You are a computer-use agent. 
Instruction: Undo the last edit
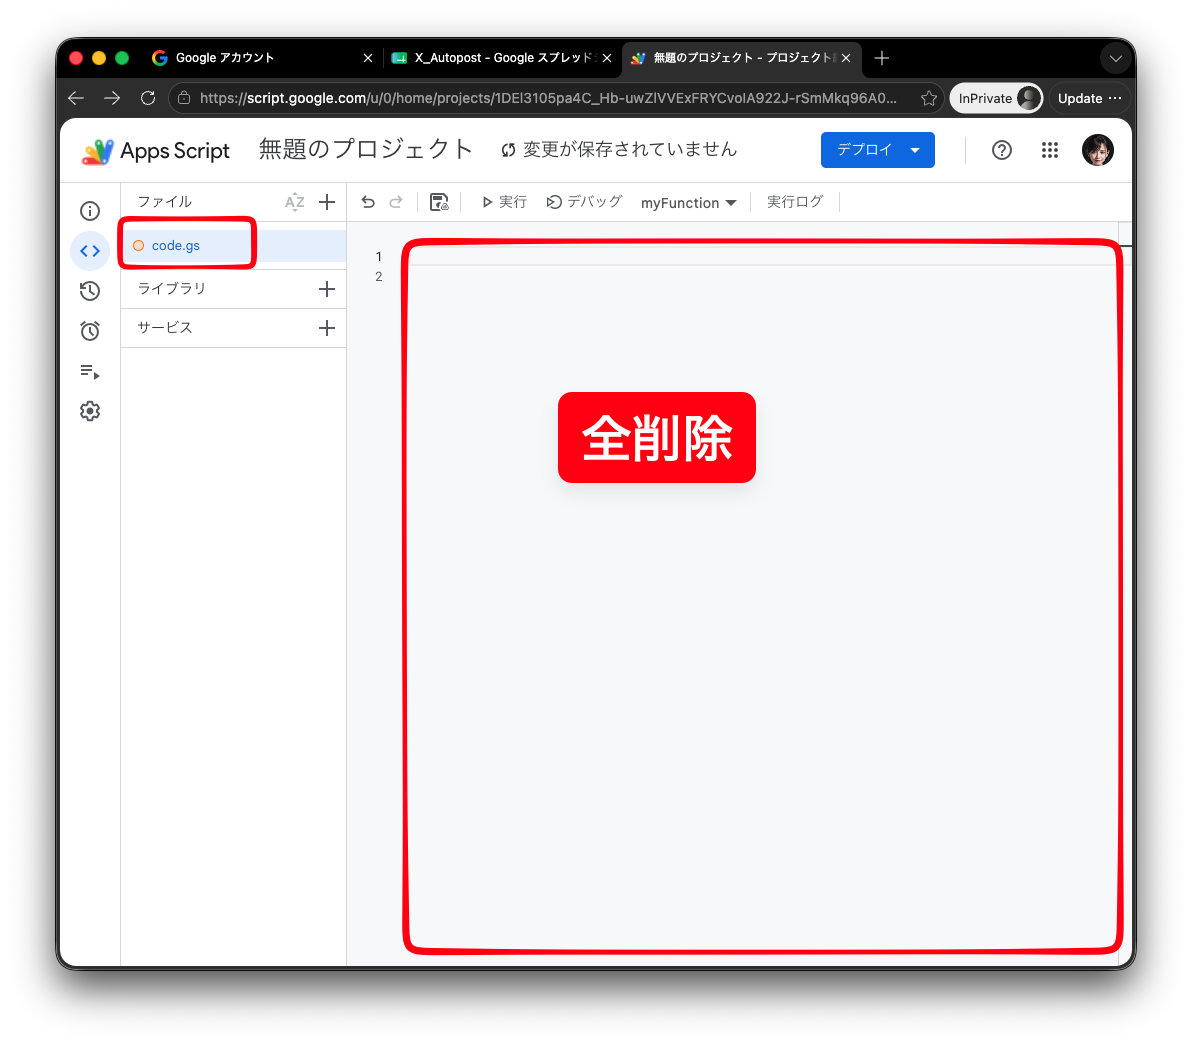click(x=368, y=202)
